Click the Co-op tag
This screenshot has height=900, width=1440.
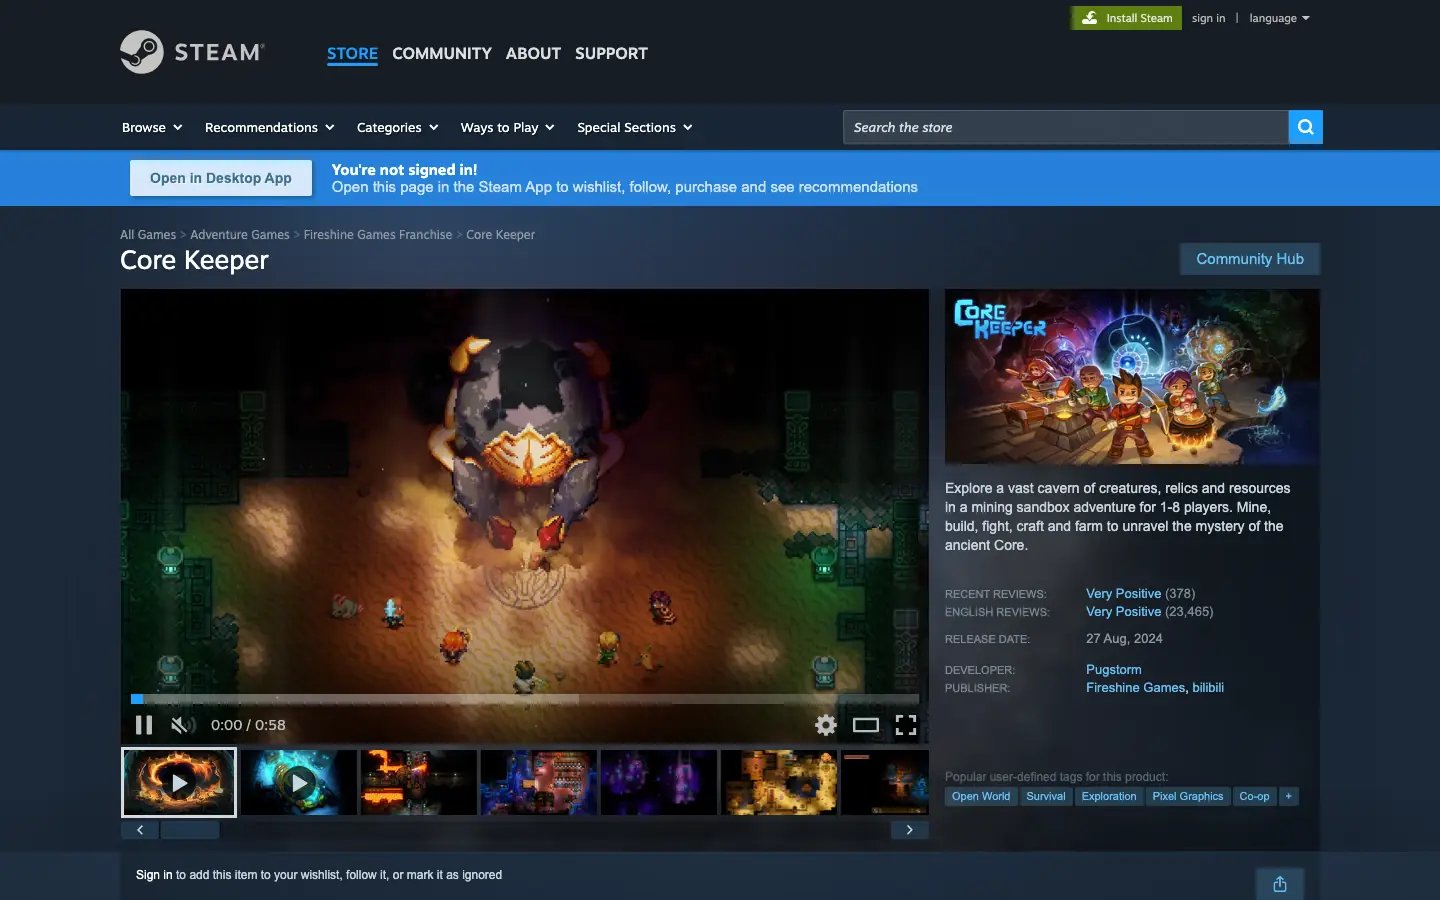[x=1254, y=796]
